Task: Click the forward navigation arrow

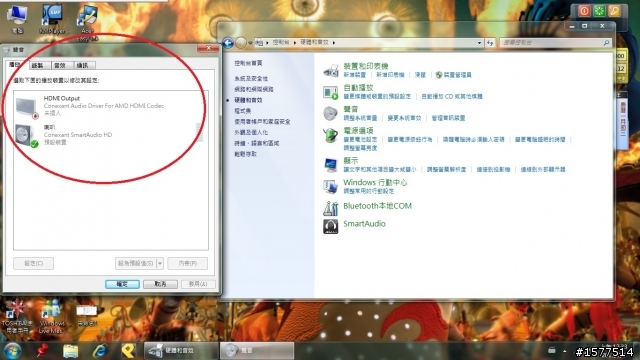Action: [241, 42]
